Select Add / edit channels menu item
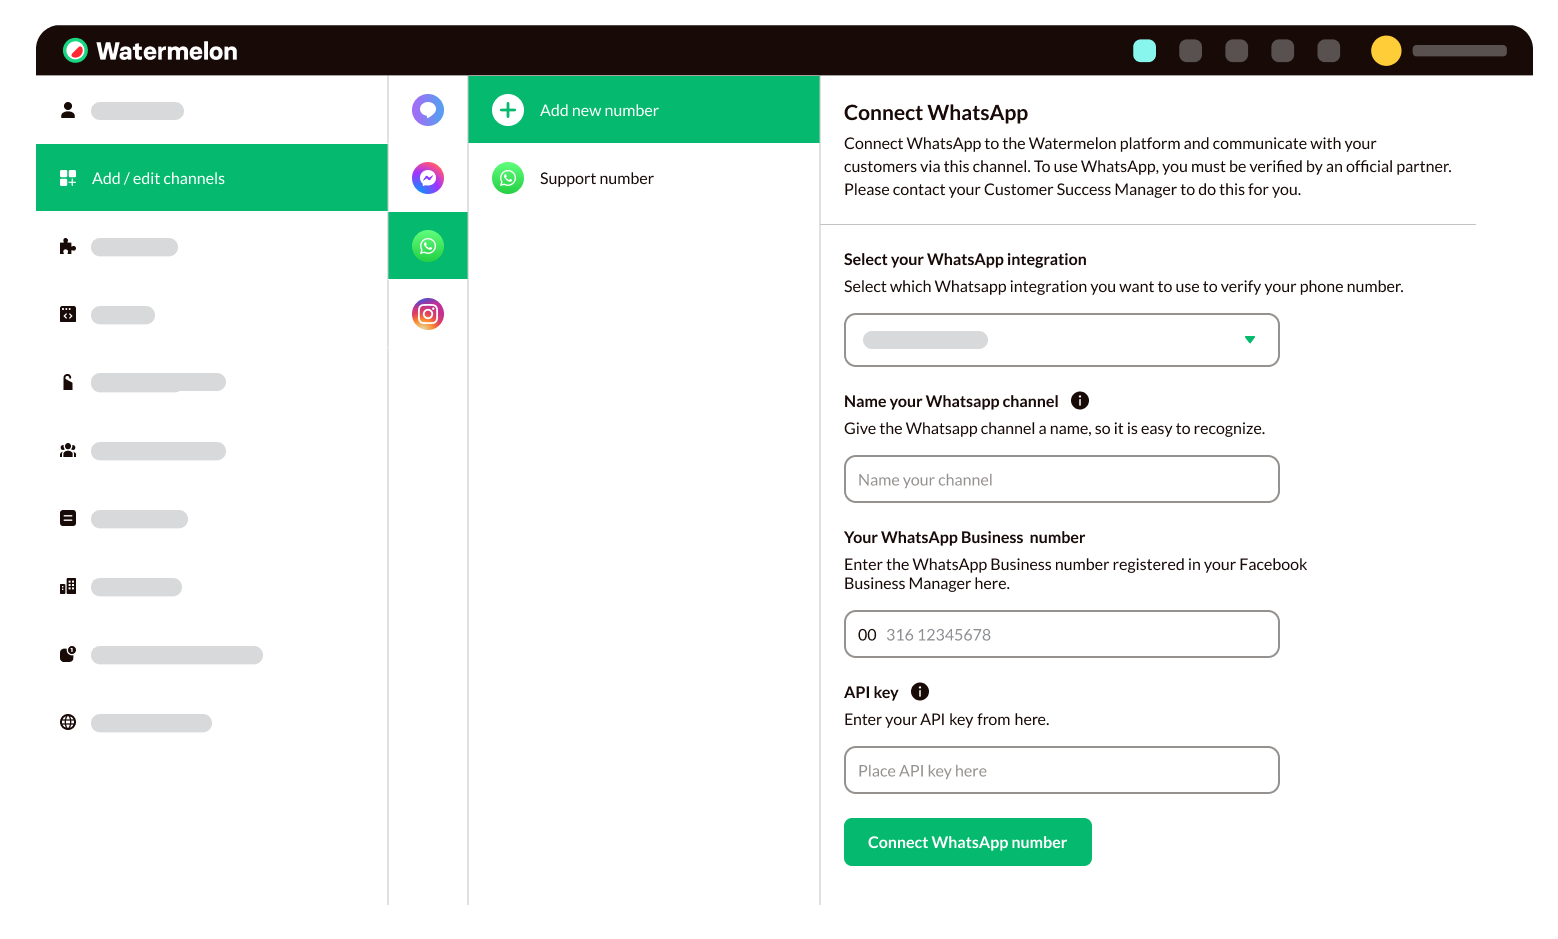The width and height of the screenshot is (1558, 939). pyautogui.click(x=212, y=178)
